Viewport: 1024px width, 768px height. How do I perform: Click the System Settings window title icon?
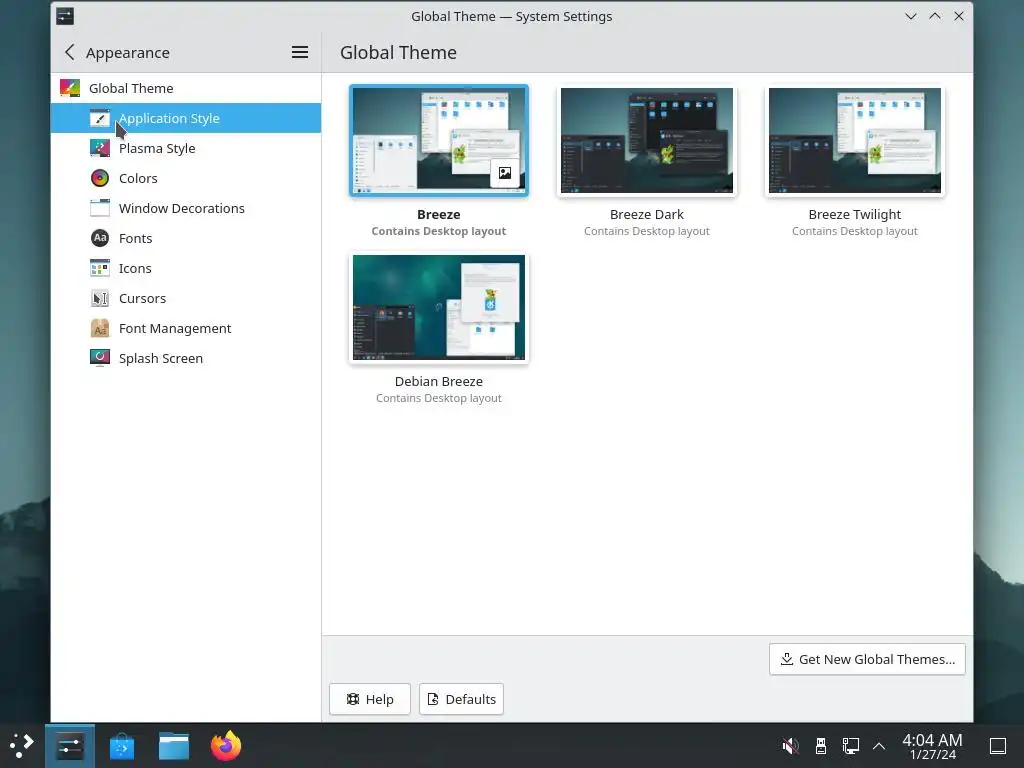click(65, 16)
